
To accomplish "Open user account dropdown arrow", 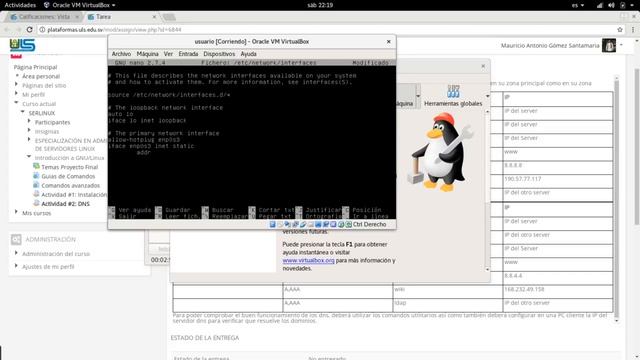I will click(621, 45).
